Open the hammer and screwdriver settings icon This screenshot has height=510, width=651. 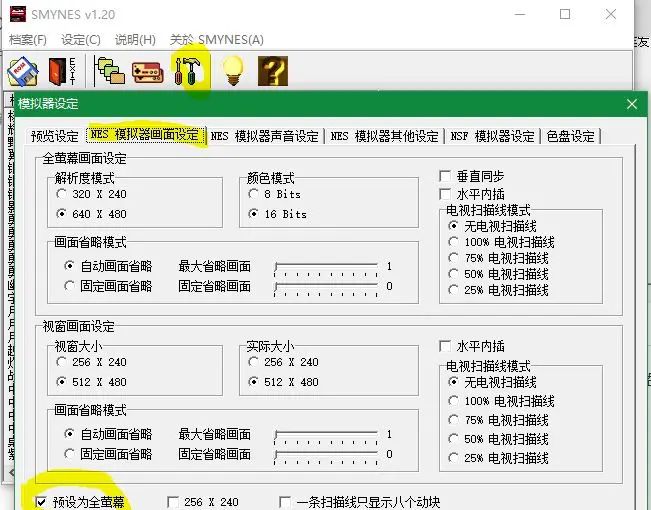pyautogui.click(x=188, y=71)
